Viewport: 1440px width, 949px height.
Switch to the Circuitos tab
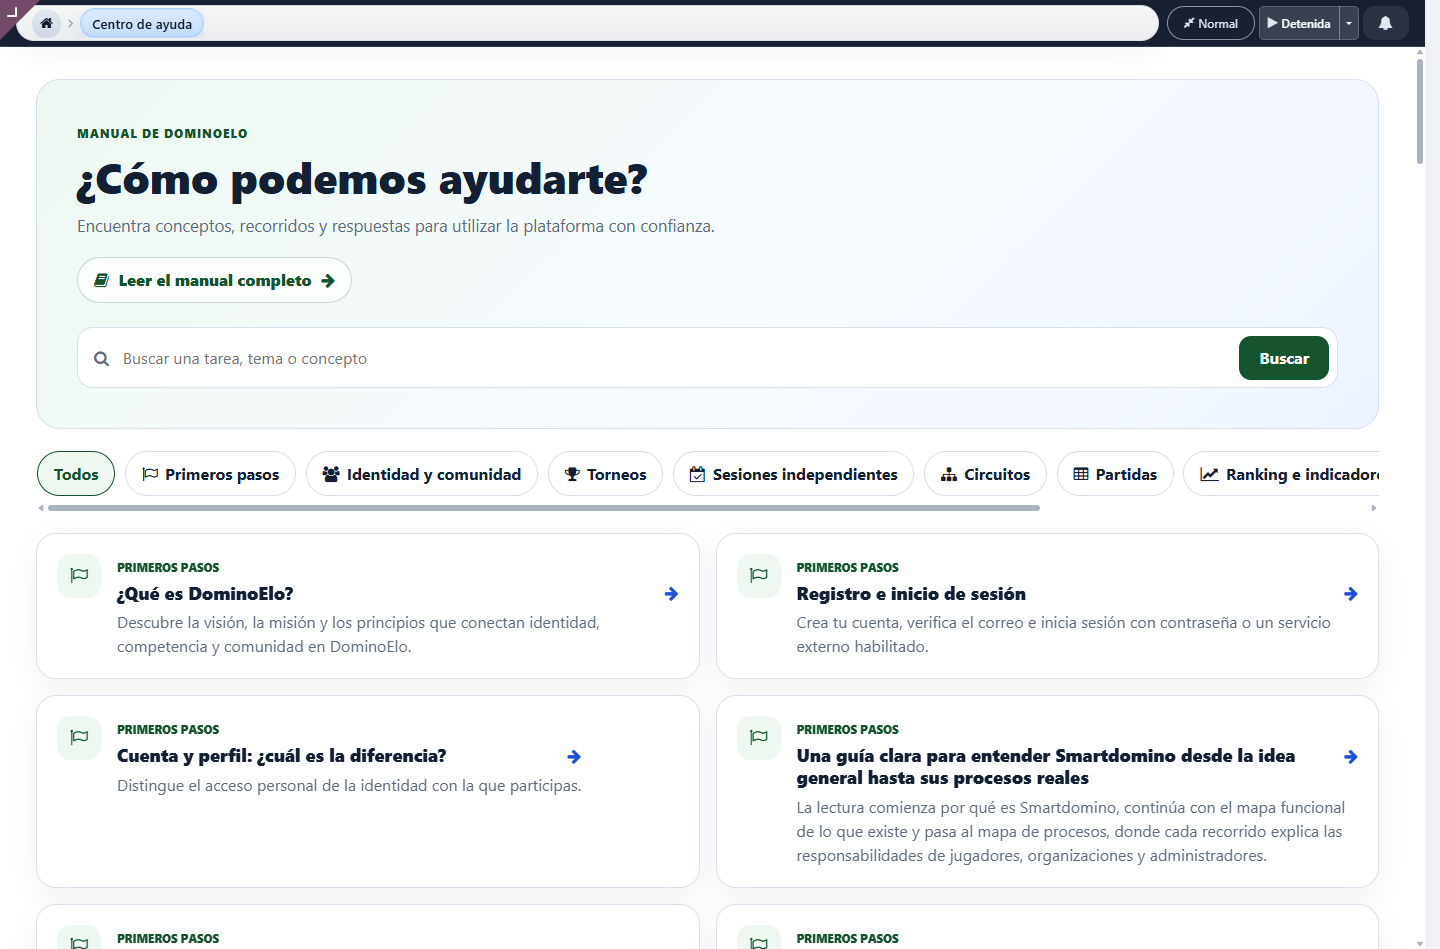985,474
